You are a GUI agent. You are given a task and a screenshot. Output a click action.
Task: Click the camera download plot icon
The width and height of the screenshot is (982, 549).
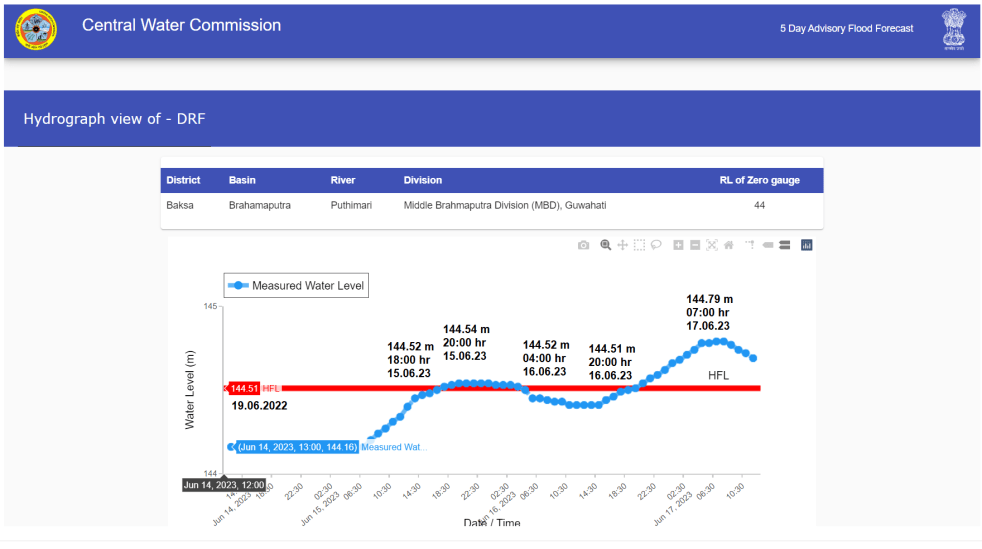(583, 245)
